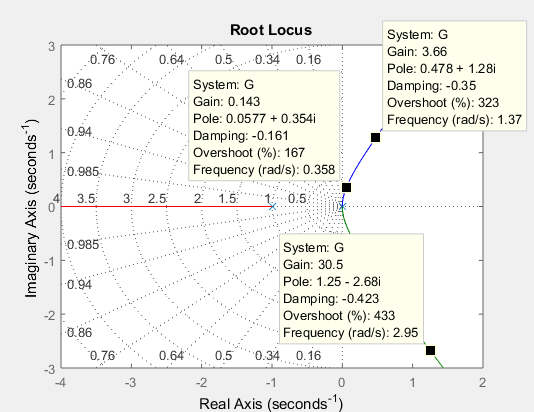The image size is (534, 412).
Task: Select the open-loop pole marker at origin
Action: pos(342,207)
